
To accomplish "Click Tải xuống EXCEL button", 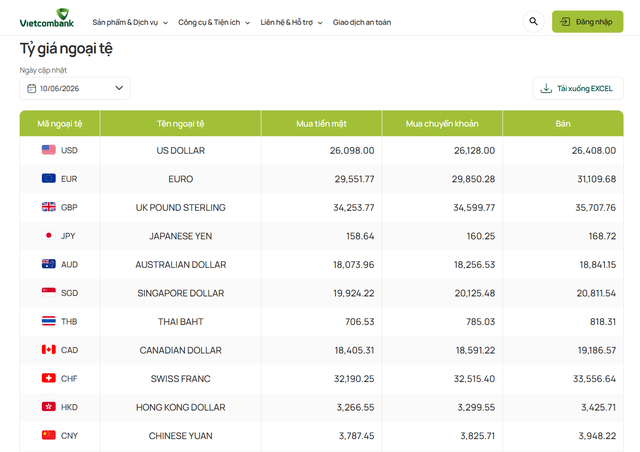I will click(x=578, y=88).
